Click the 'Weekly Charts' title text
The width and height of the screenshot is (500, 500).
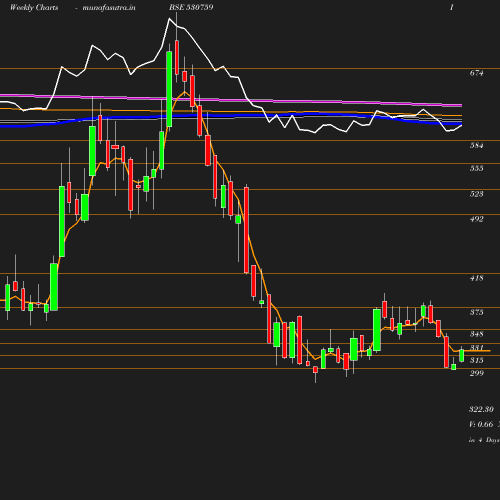tap(34, 7)
